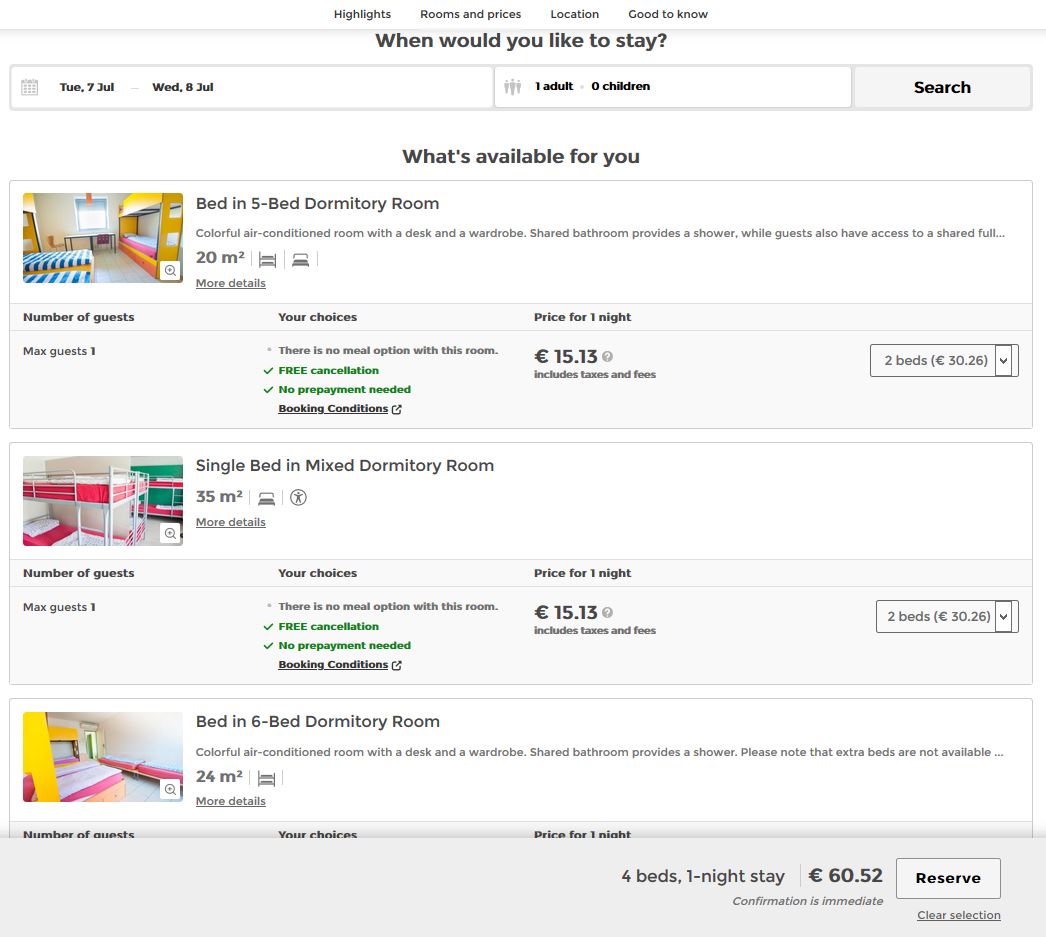Viewport: 1046px width, 937px height.
Task: Click accessibility icon on Mixed Dormitory Room
Action: point(298,497)
